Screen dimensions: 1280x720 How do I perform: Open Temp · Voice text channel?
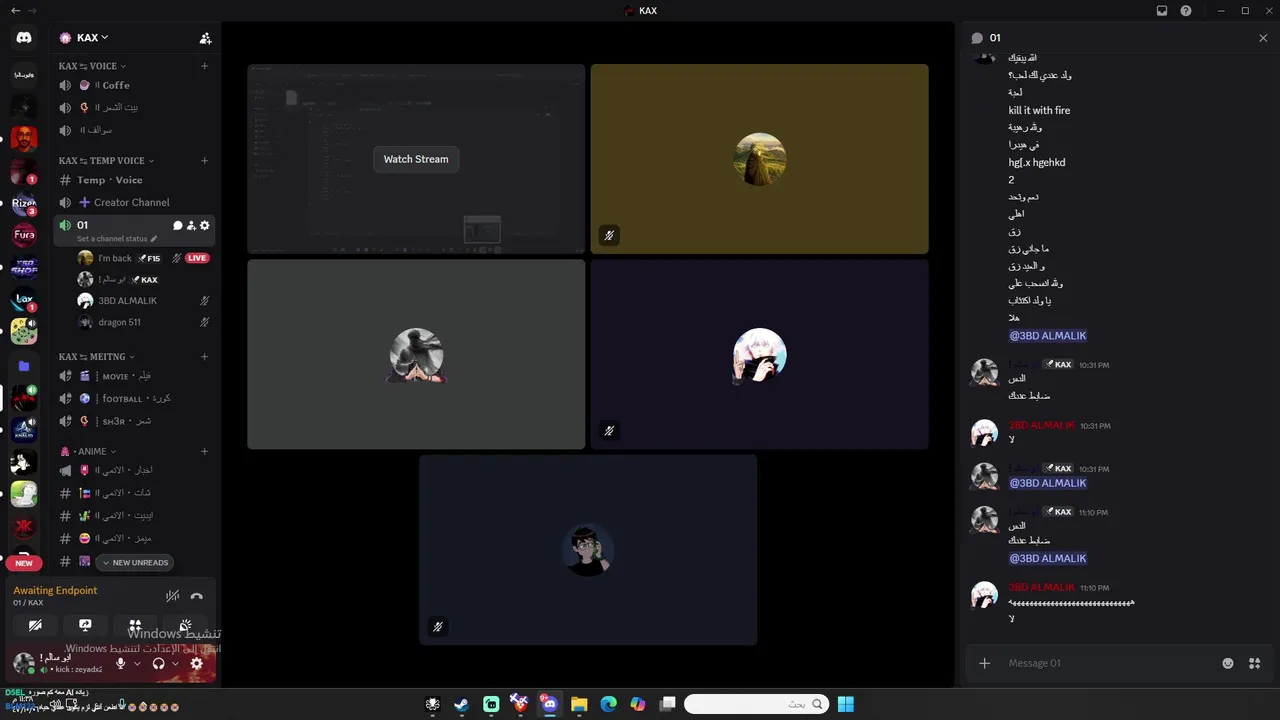click(134, 180)
